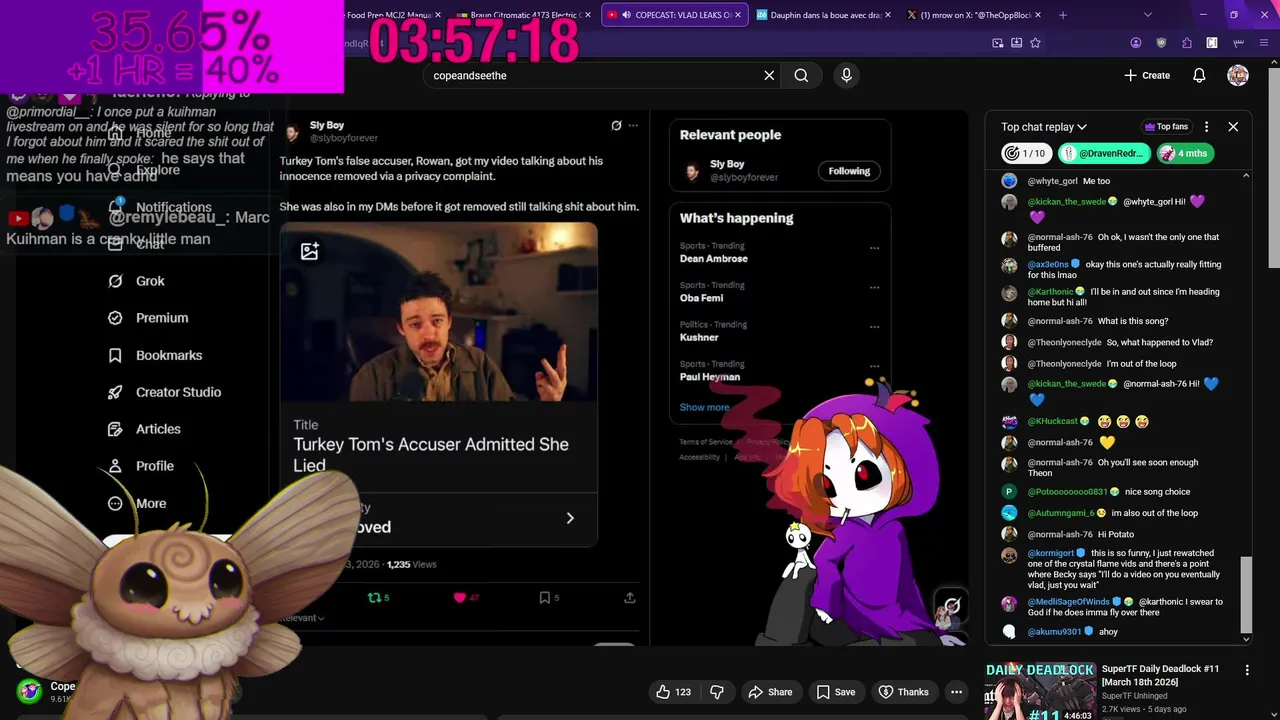The image size is (1280, 720).
Task: Open menu for SuperTF Daily Deadlock video
Action: [x=1247, y=670]
